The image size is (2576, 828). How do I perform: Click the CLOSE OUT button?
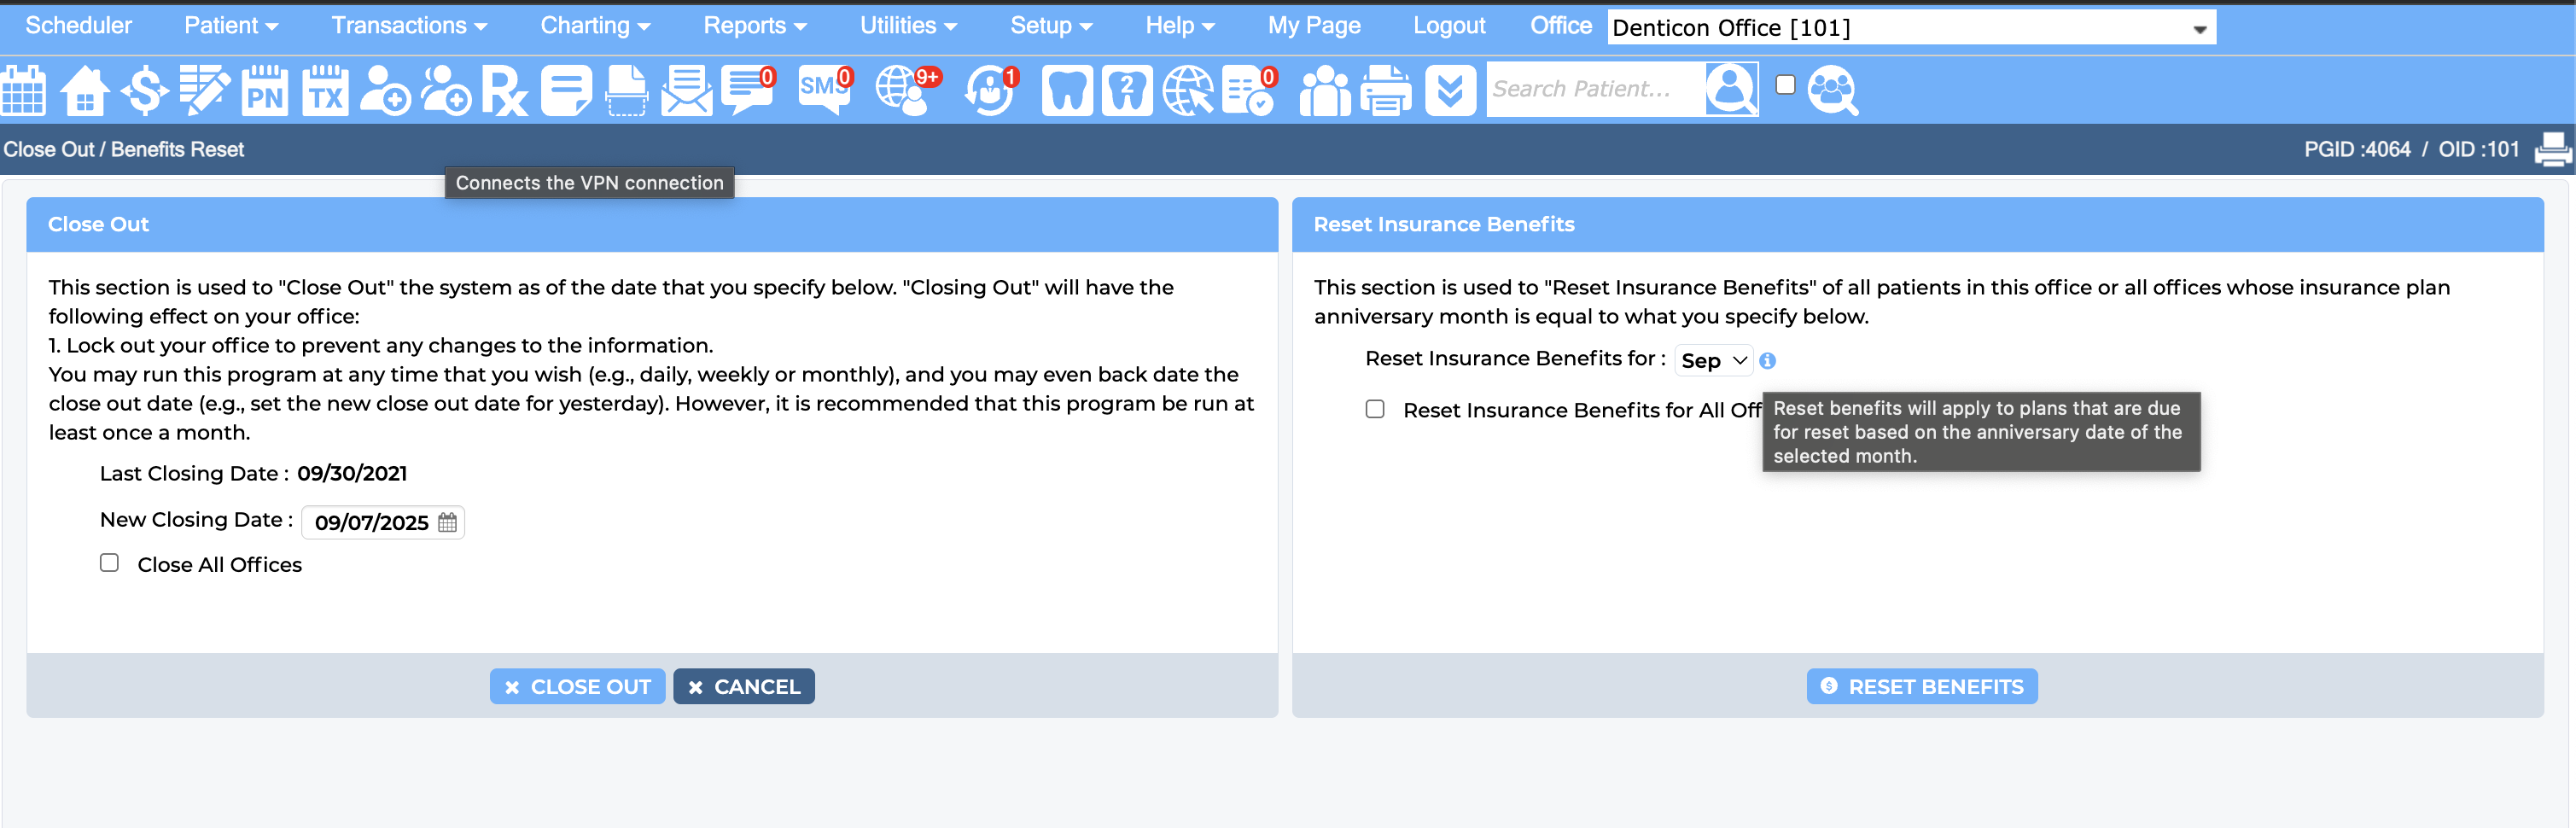577,686
